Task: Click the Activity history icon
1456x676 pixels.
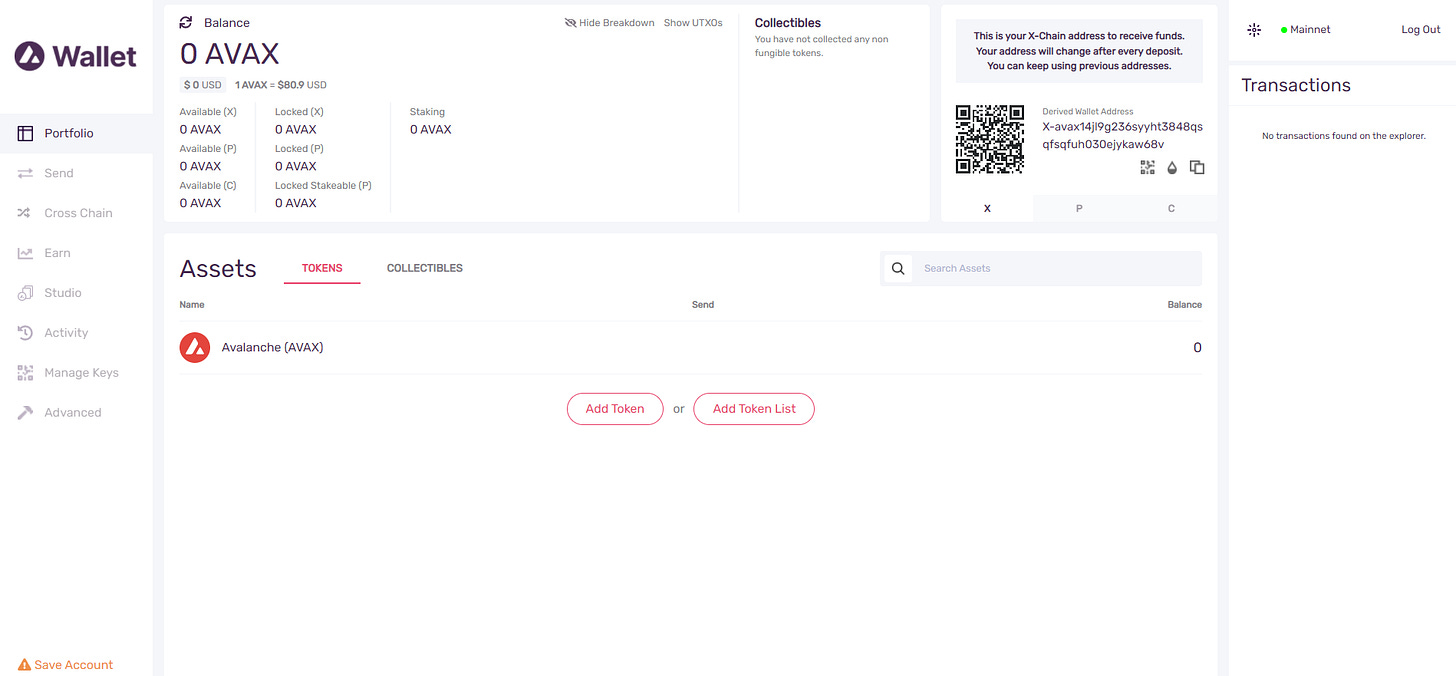Action: [25, 333]
